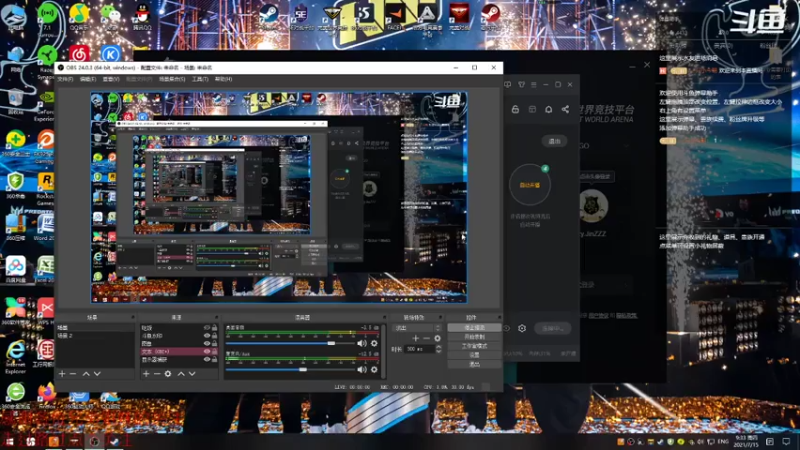Click 停止推流 stop streaming button
This screenshot has width=800, height=450.
pos(474,328)
